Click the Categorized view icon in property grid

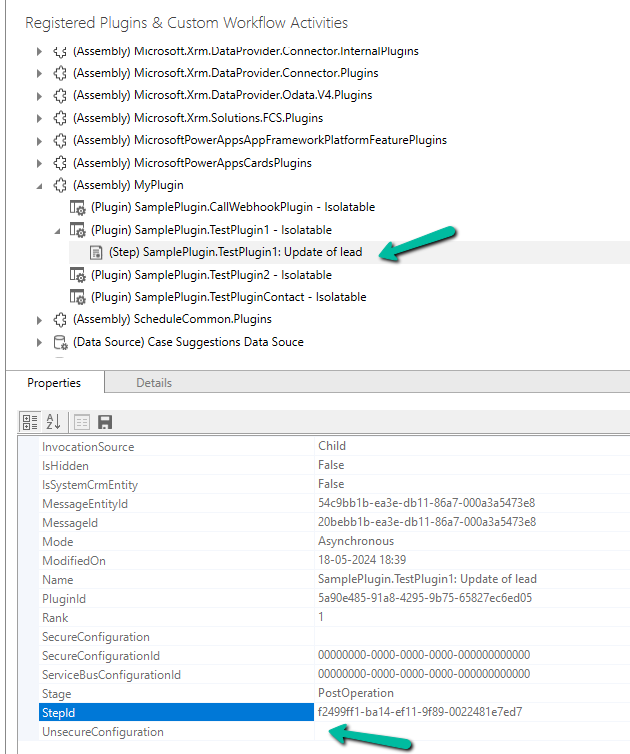[x=30, y=422]
